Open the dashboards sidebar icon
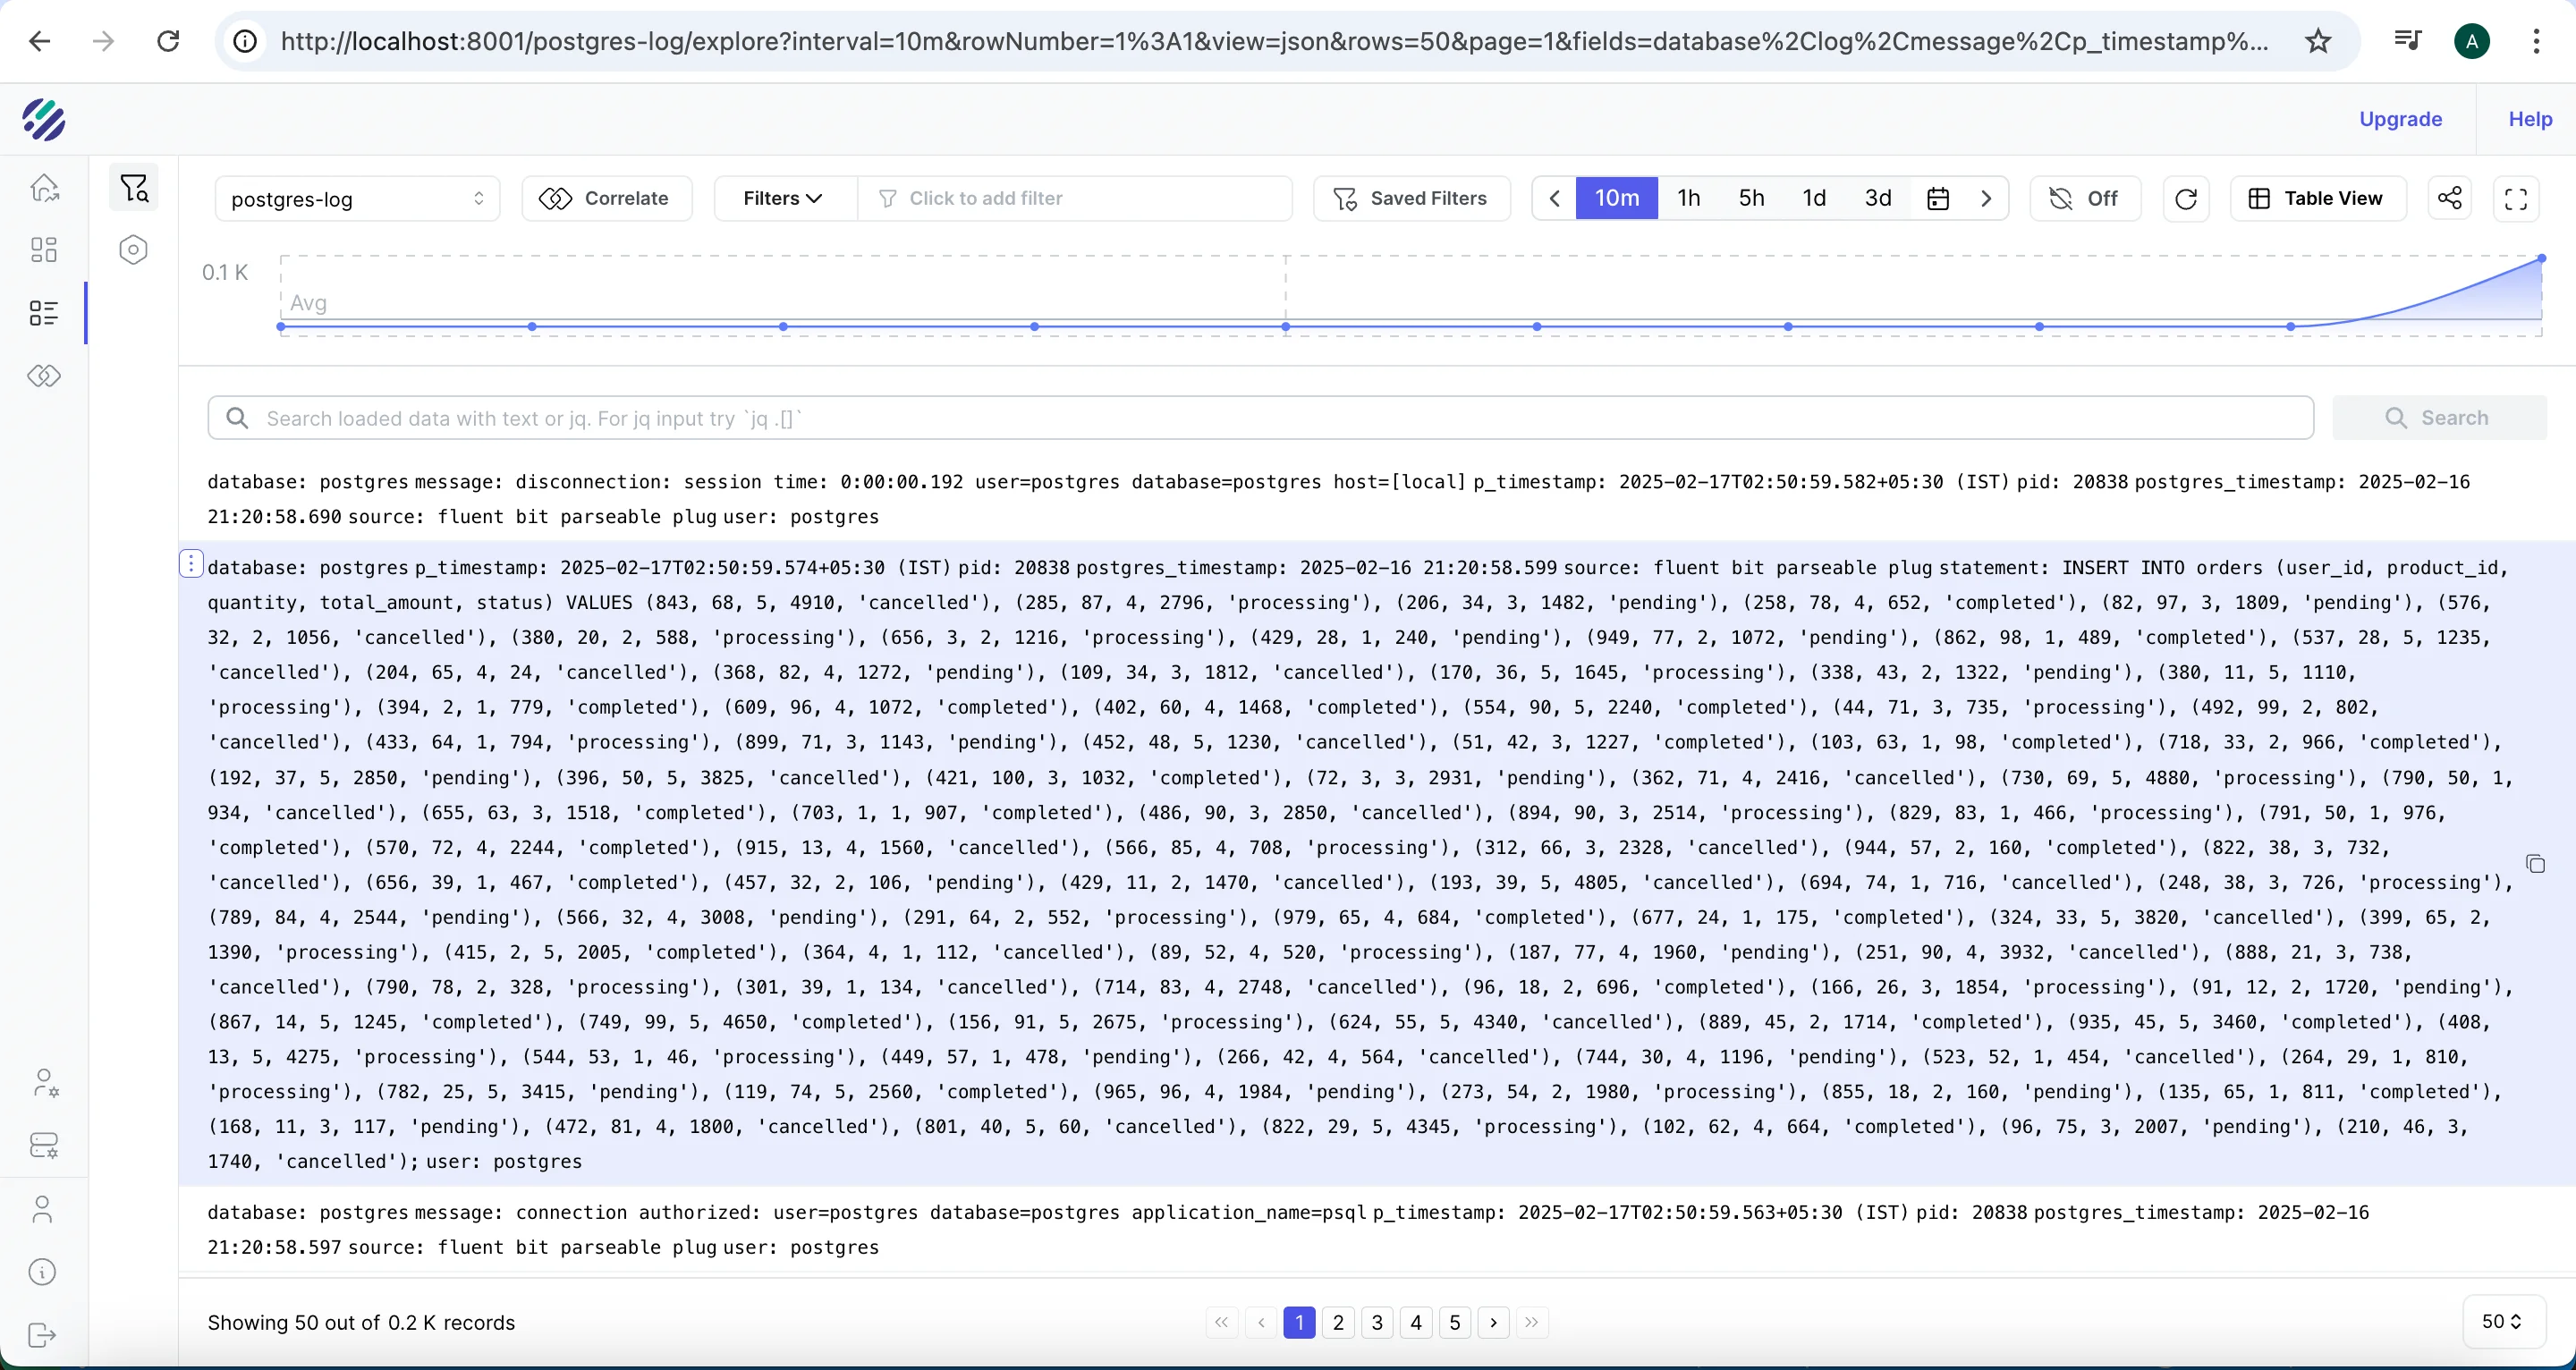 44,250
